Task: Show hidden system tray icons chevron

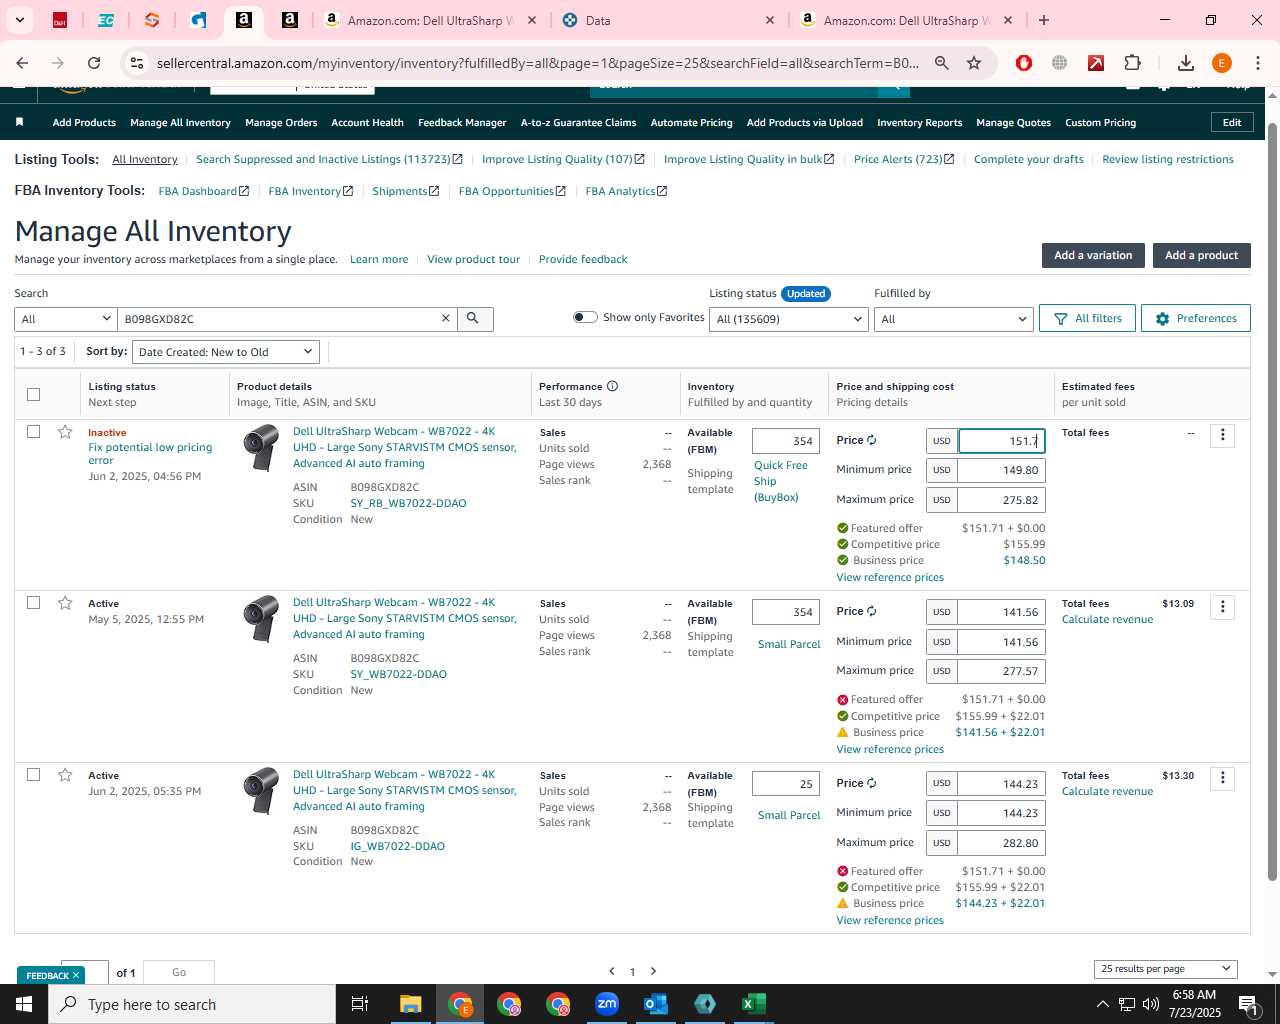Action: click(x=1102, y=1004)
